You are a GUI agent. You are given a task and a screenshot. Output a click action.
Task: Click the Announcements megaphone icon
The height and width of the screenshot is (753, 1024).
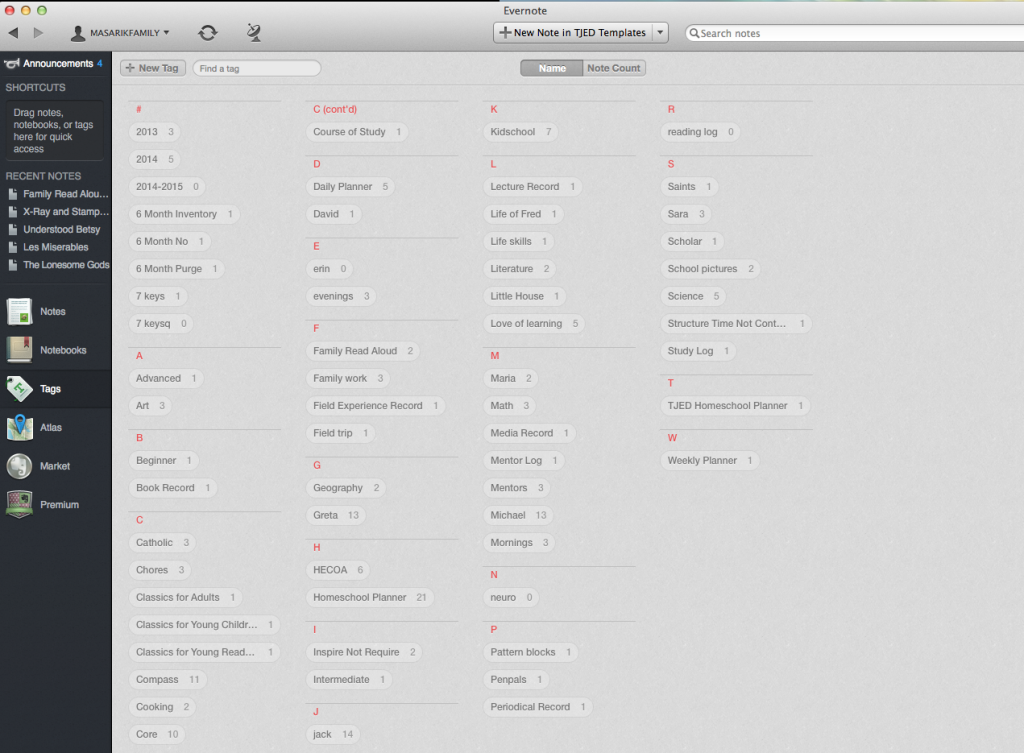point(12,63)
